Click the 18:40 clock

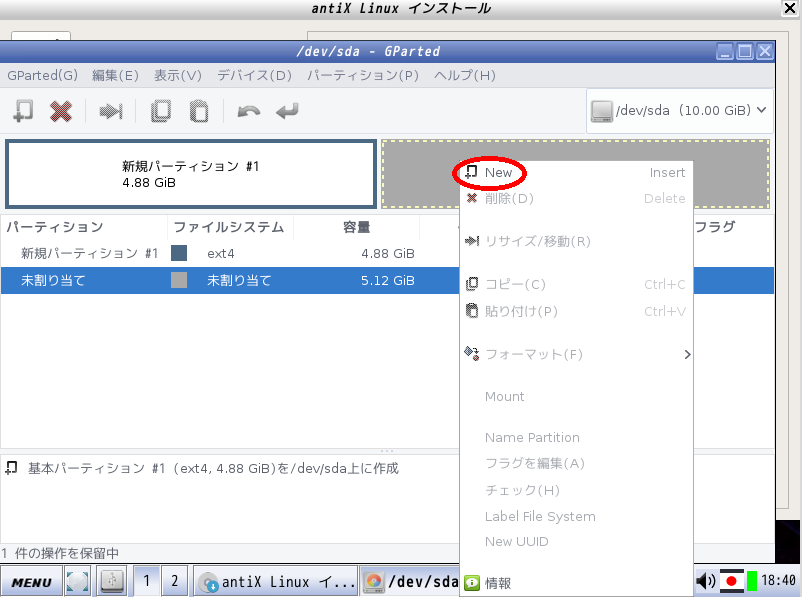point(778,581)
